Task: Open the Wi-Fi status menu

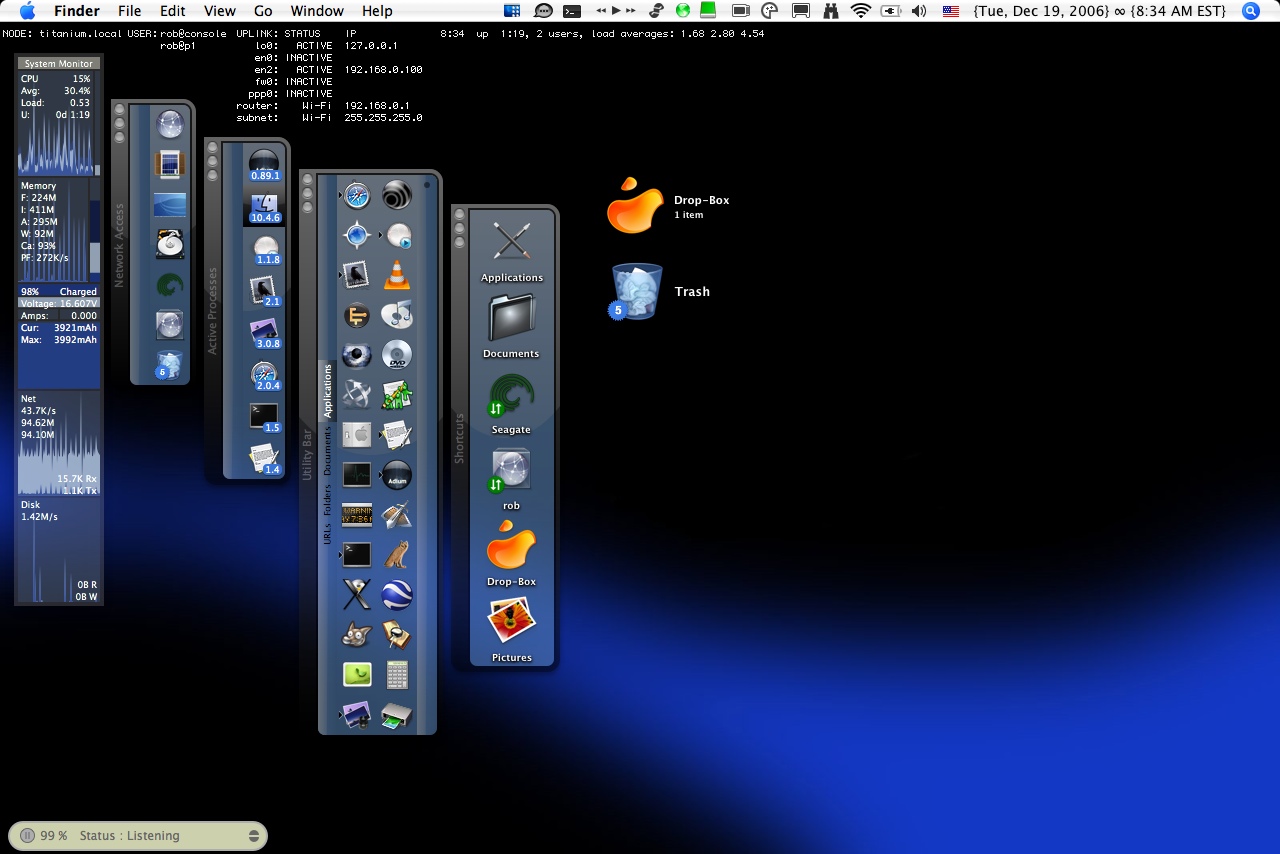Action: [x=861, y=11]
